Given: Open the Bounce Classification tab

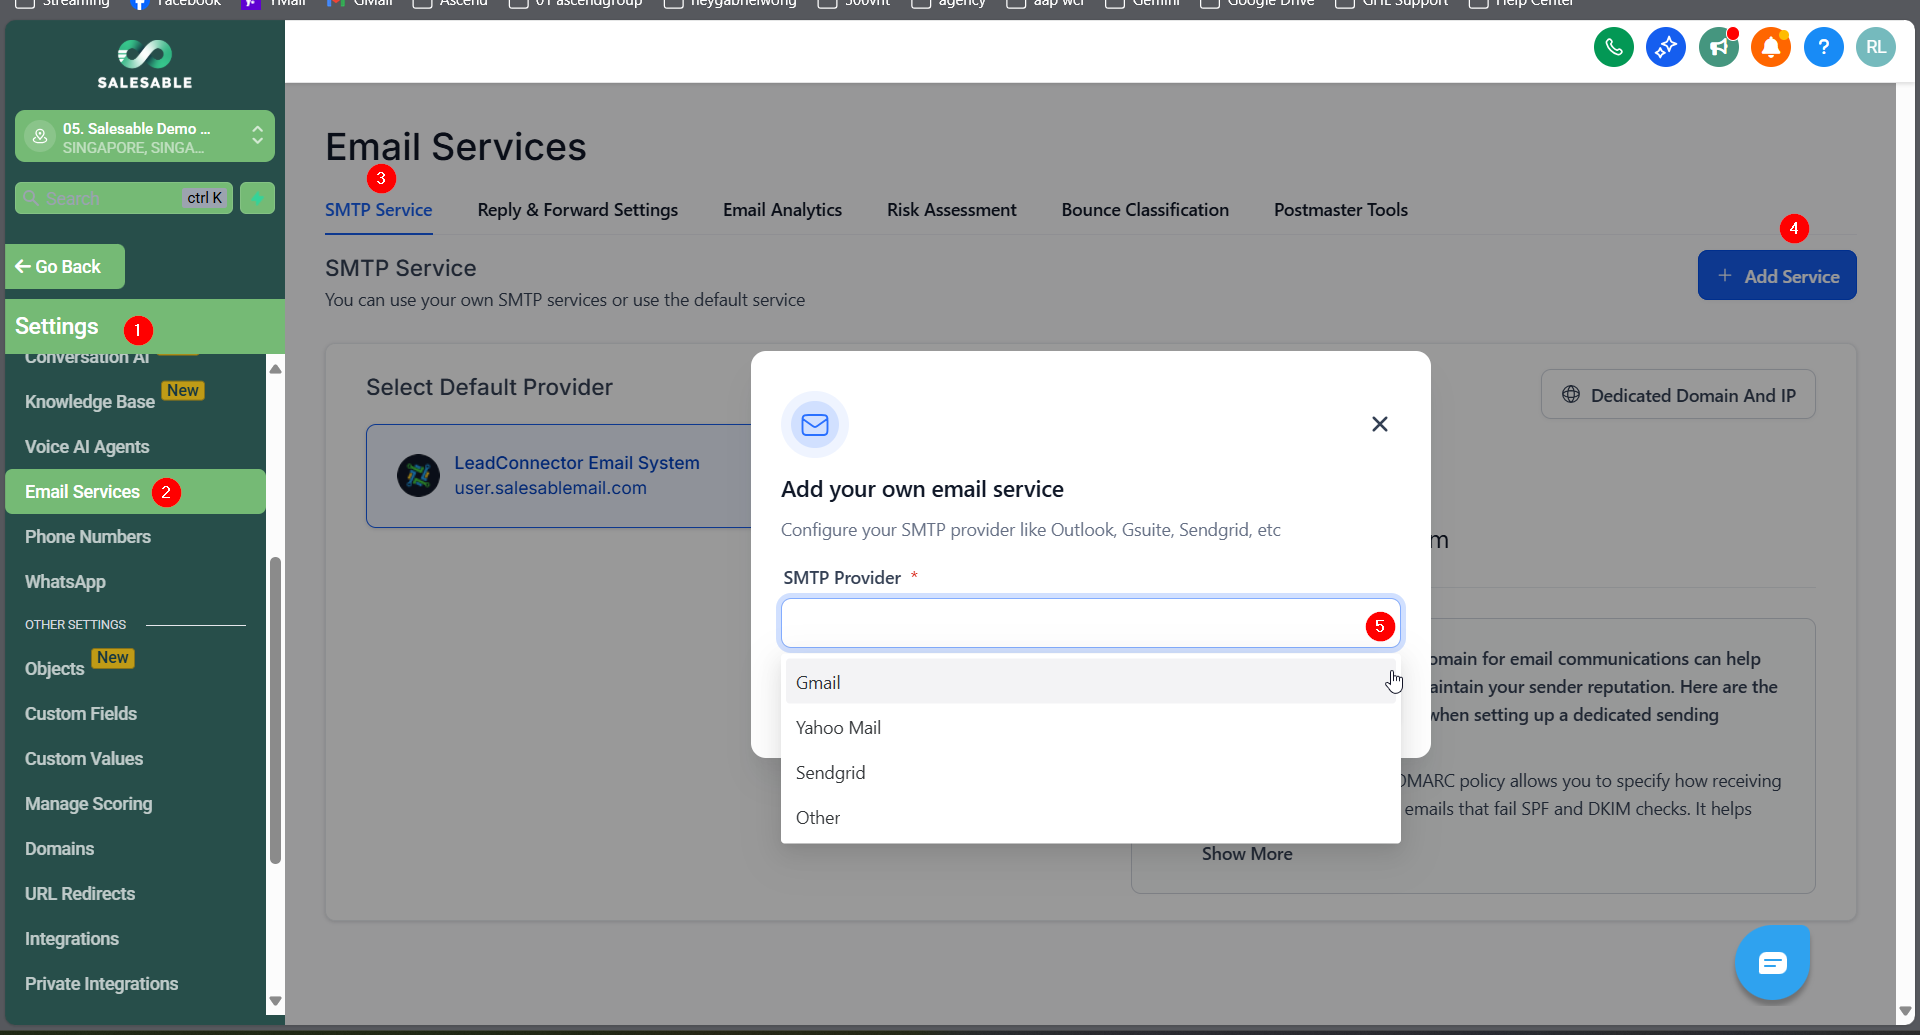Looking at the screenshot, I should 1145,210.
